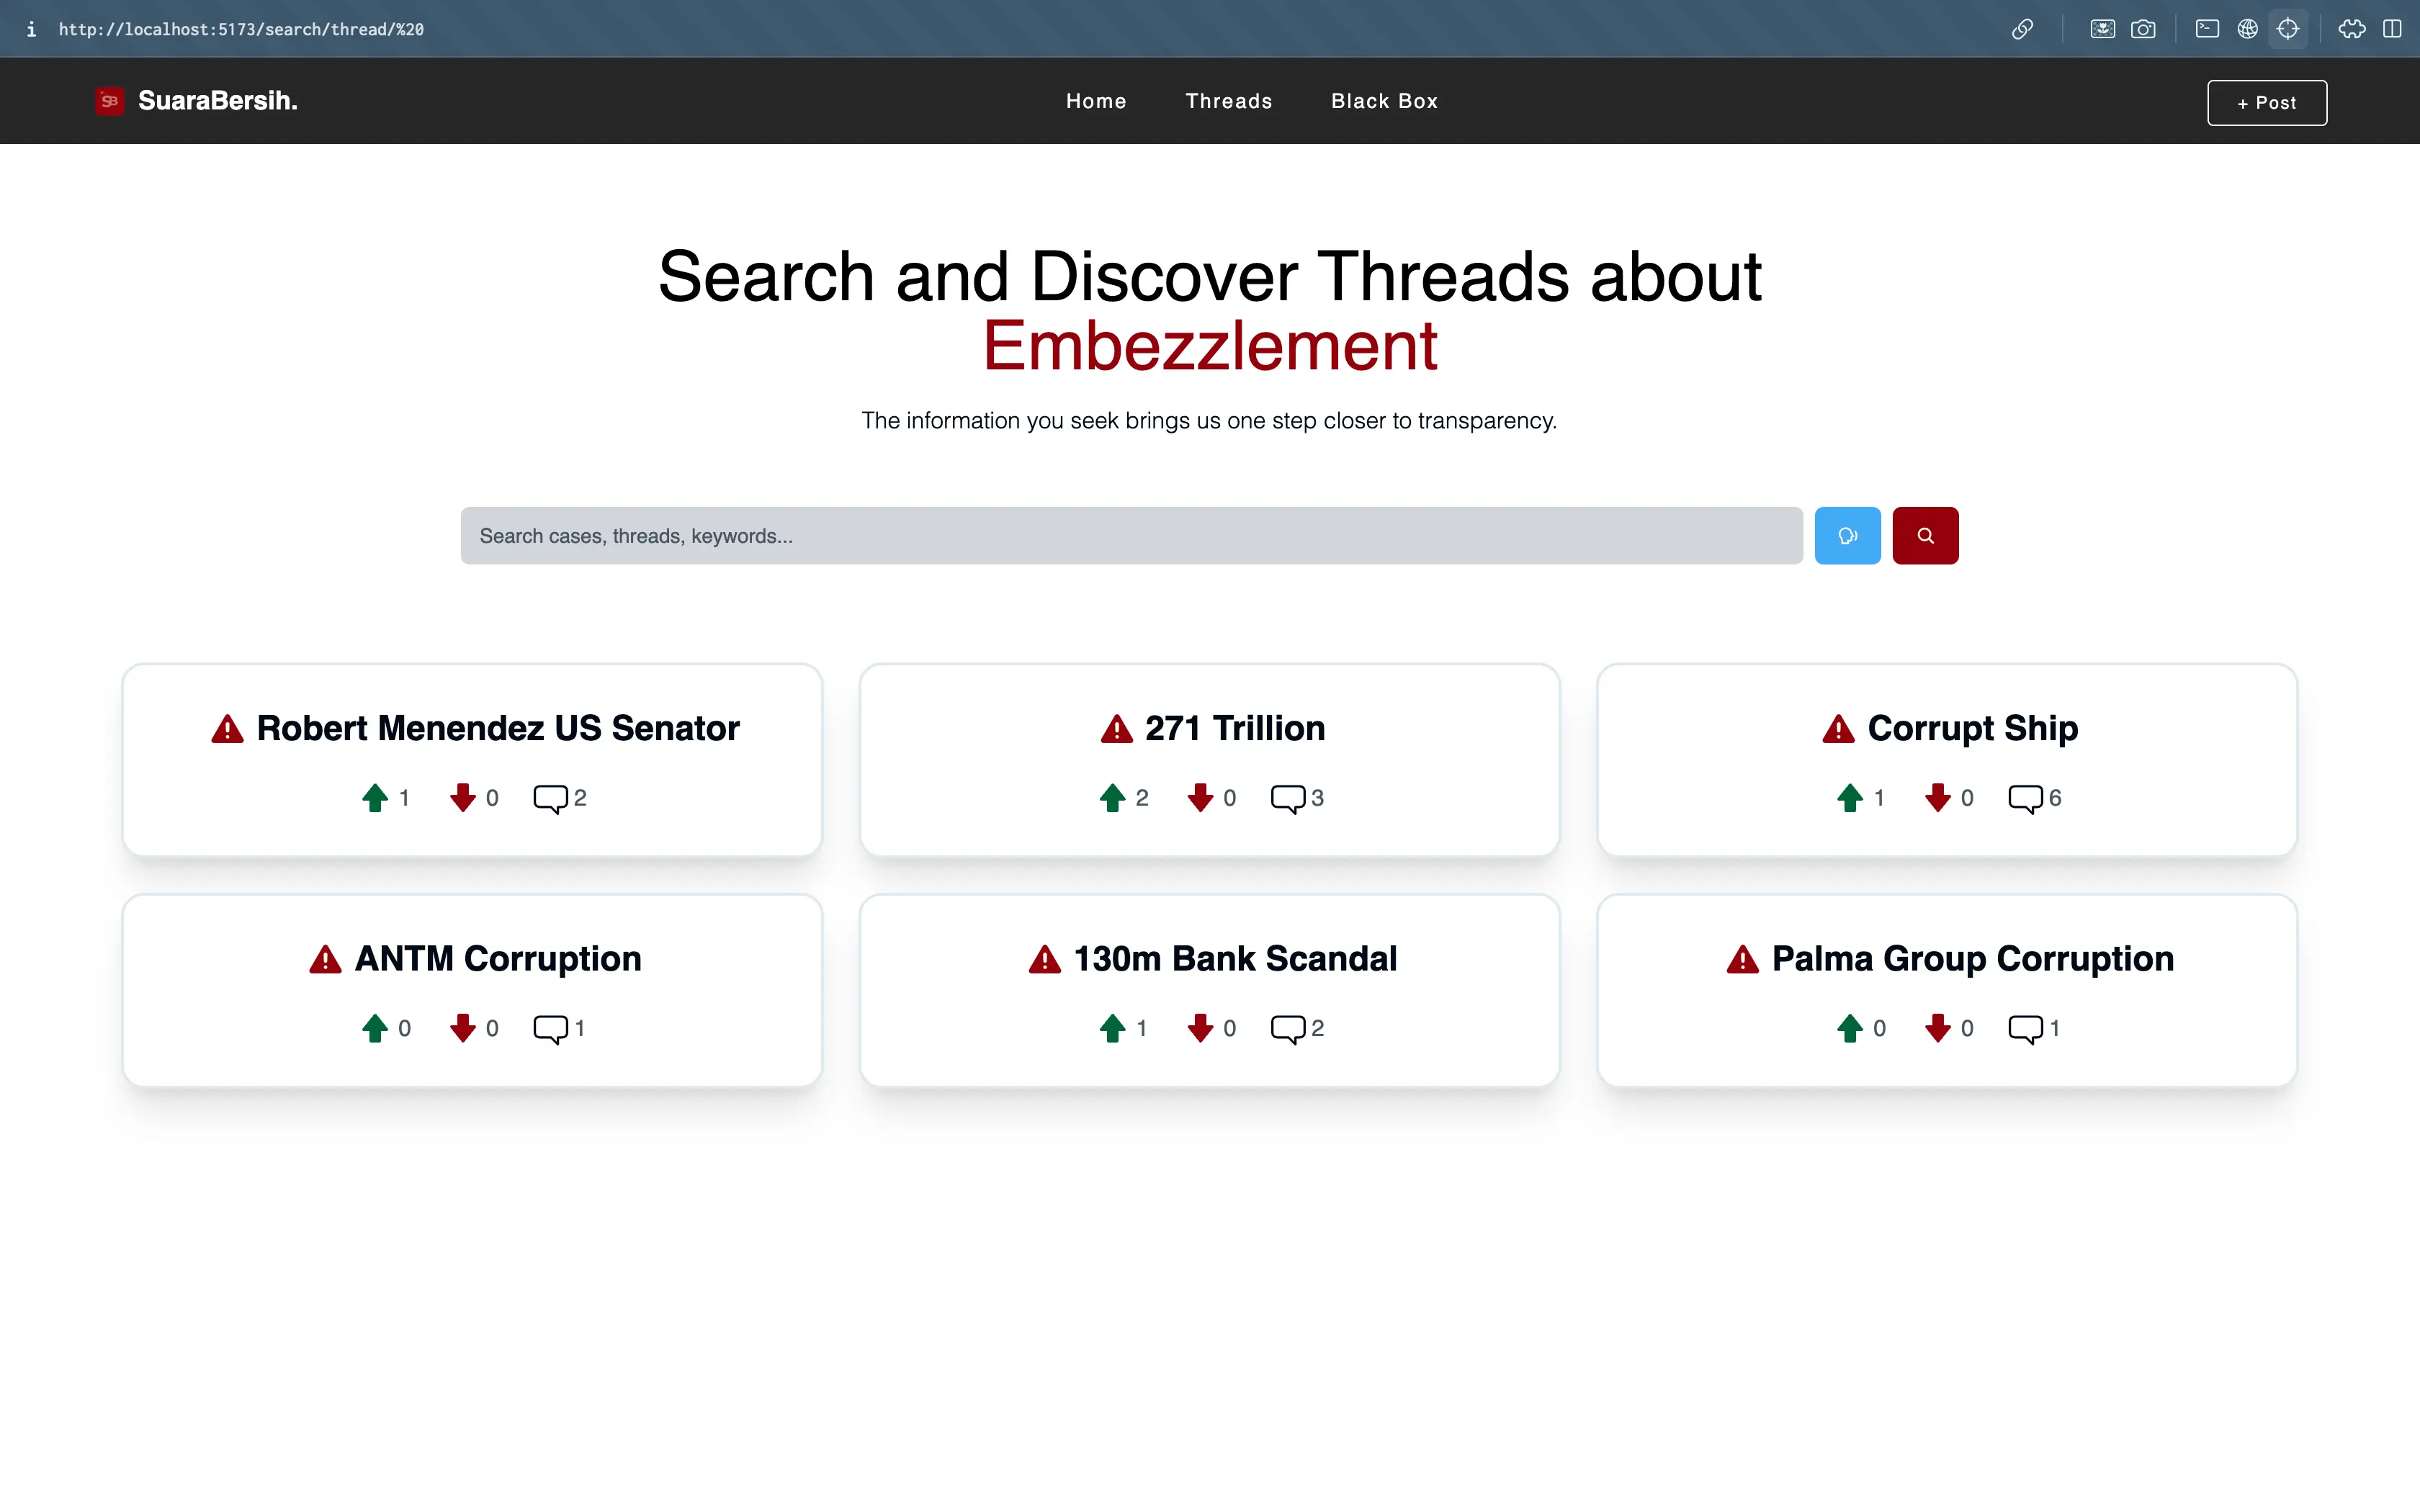Click warning icon on Palma Group Corruption card

(x=1742, y=959)
